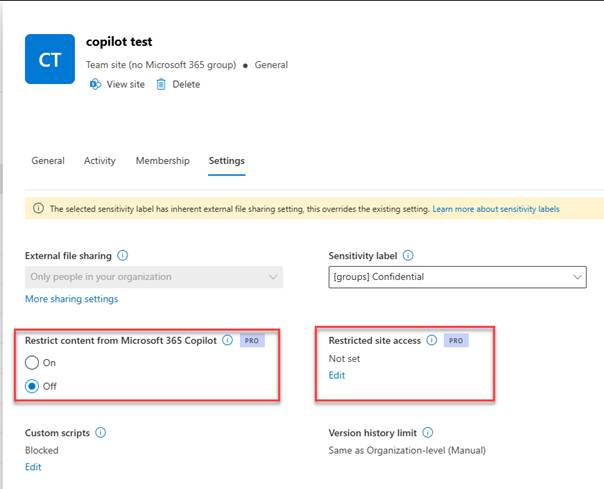Click the trash can Delete icon
604x489 pixels.
pos(161,85)
